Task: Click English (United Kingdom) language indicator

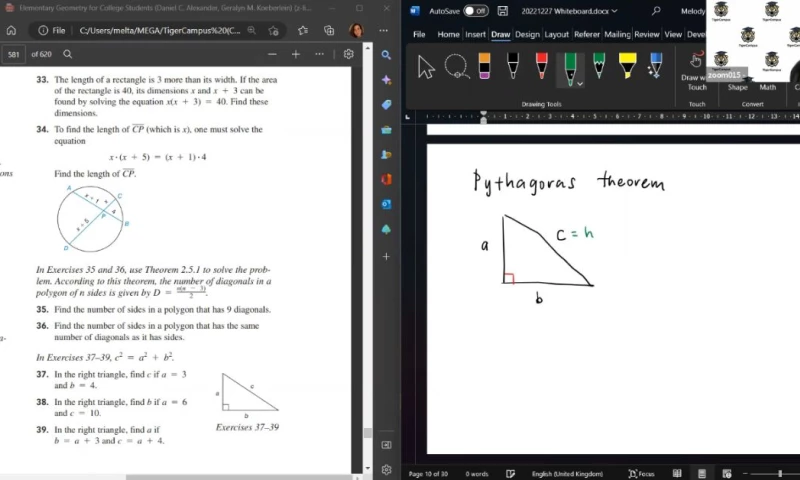Action: [x=567, y=474]
